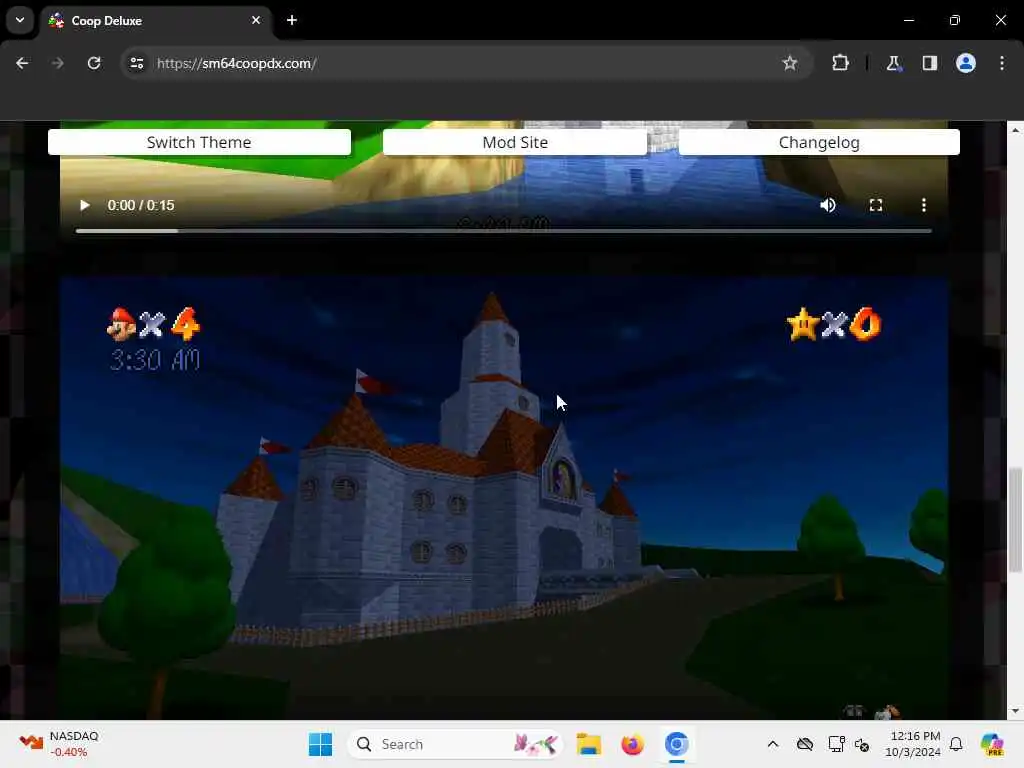
Task: Click the scrollbar down arrow
Action: pos(1015,711)
